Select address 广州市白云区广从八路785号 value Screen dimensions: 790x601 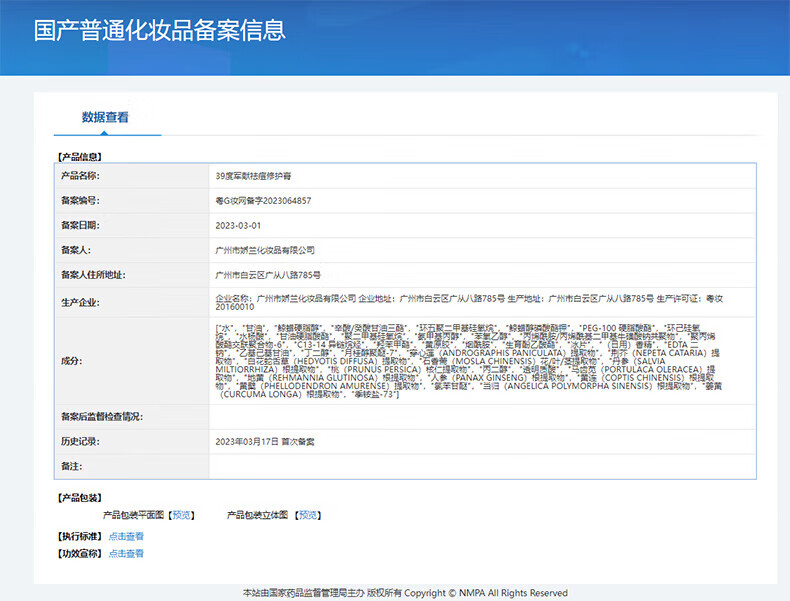tap(268, 275)
